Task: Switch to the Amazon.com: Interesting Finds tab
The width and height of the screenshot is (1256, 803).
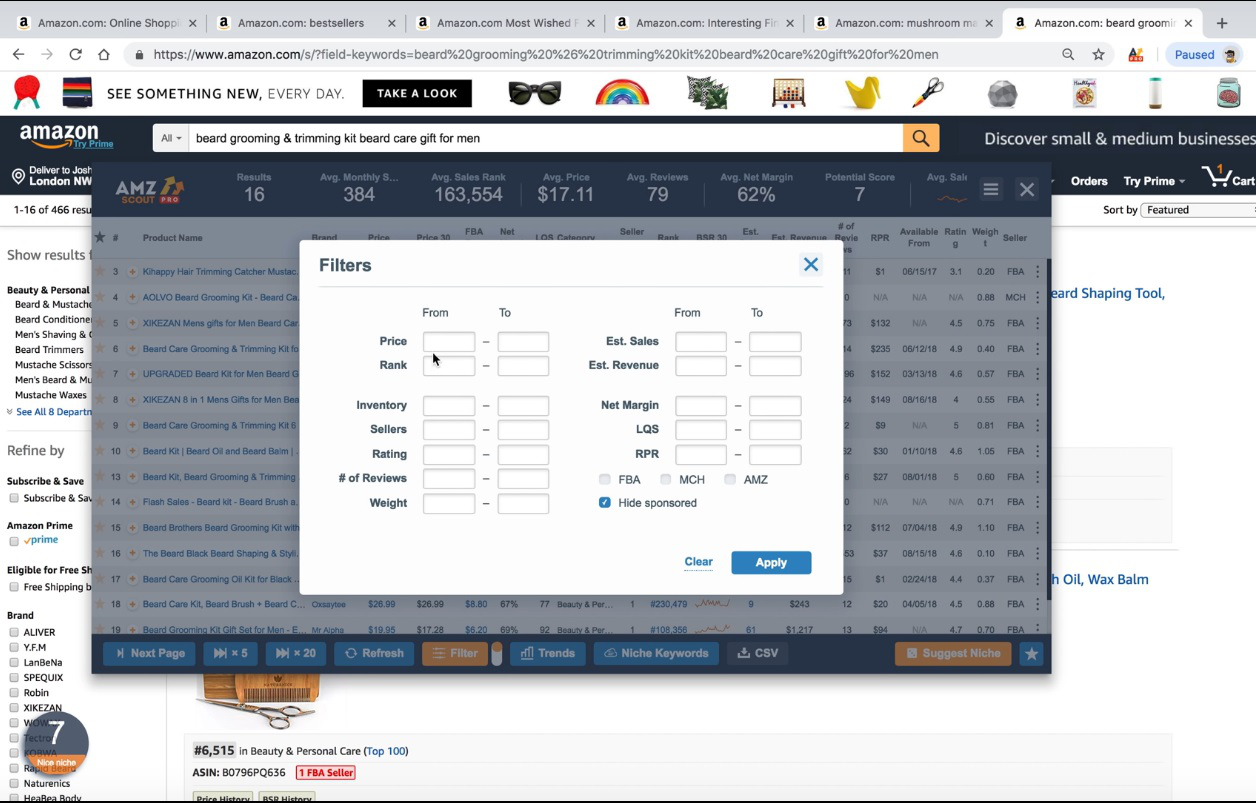Action: coord(703,23)
